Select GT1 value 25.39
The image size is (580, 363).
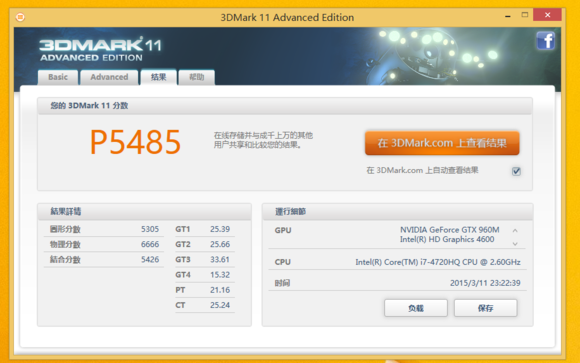(x=220, y=229)
